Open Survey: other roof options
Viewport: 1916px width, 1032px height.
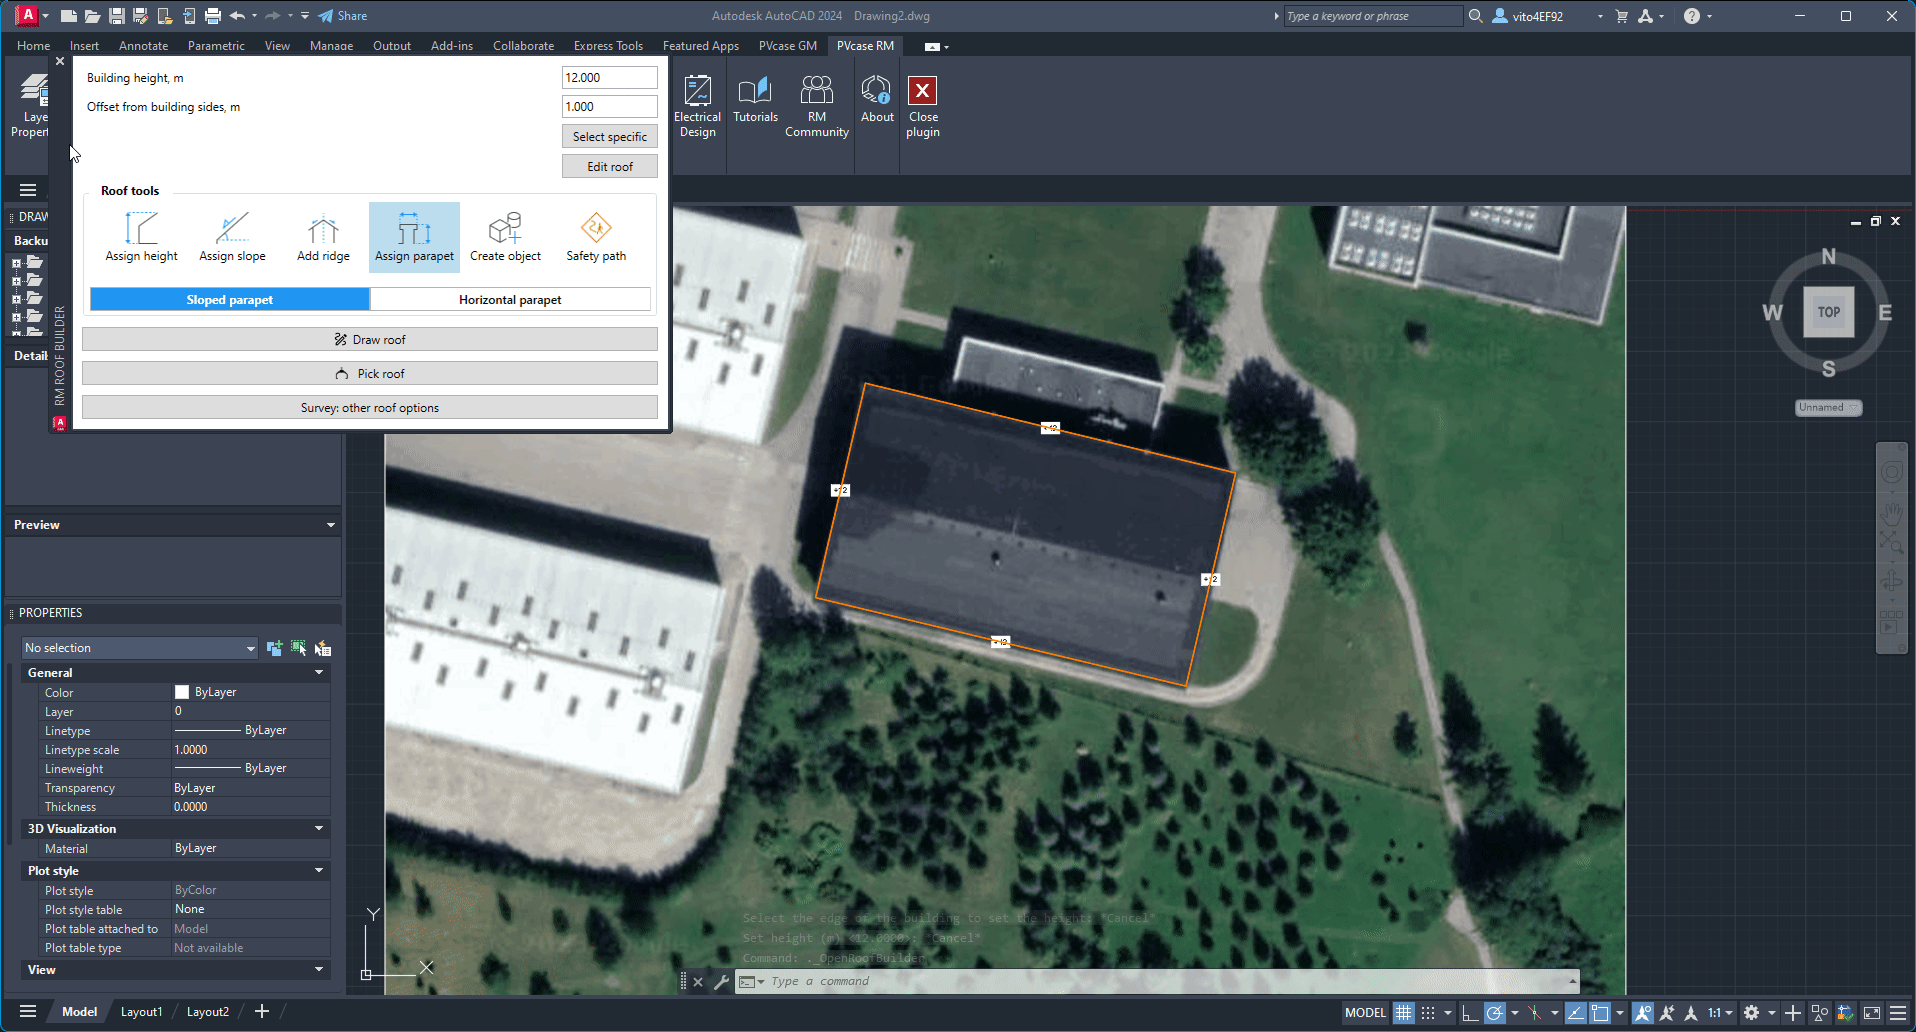point(370,408)
